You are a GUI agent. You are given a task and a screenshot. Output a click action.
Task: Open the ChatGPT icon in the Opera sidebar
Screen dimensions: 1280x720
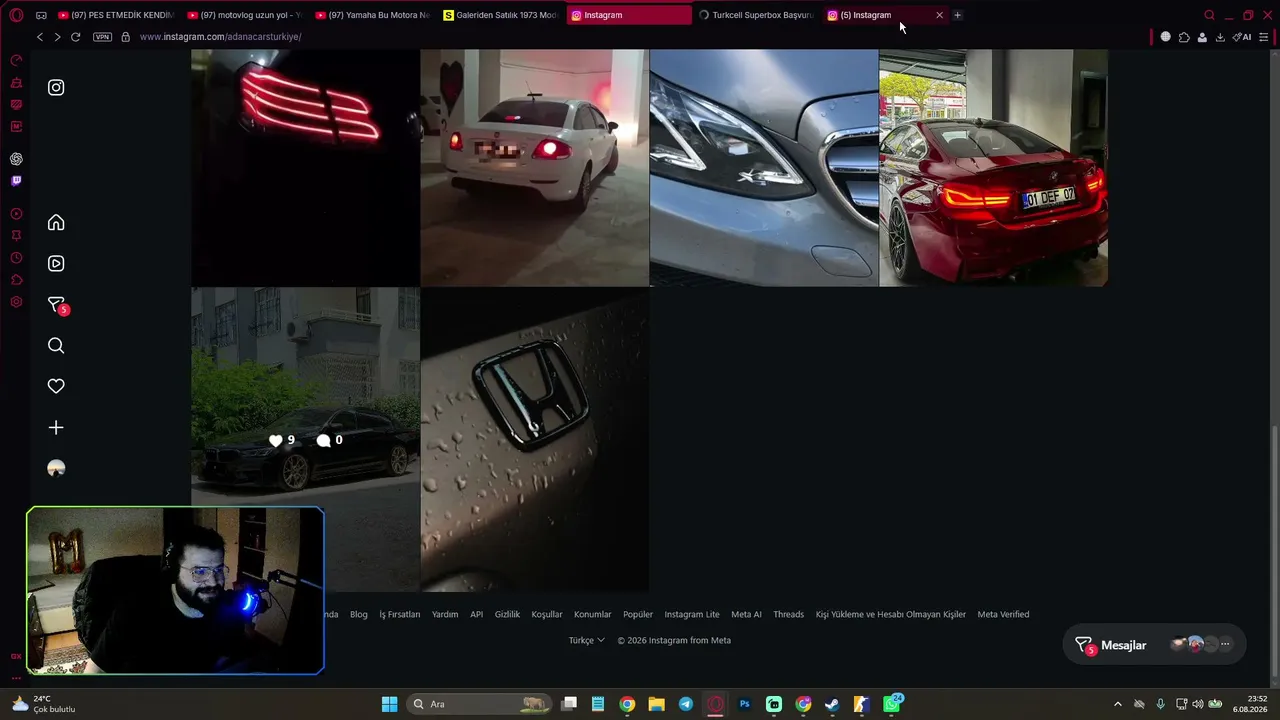pyautogui.click(x=16, y=159)
